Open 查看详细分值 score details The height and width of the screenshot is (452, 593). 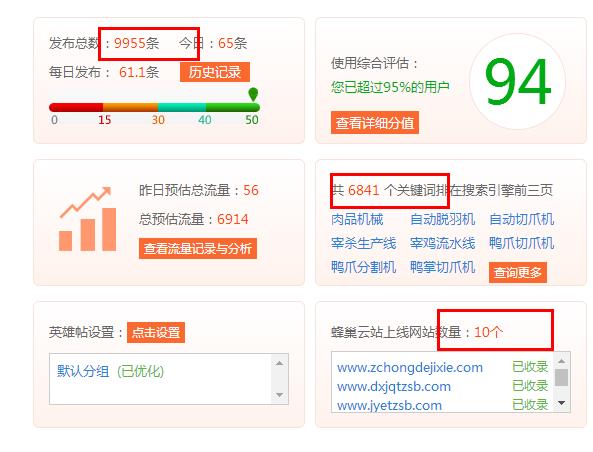(x=375, y=123)
